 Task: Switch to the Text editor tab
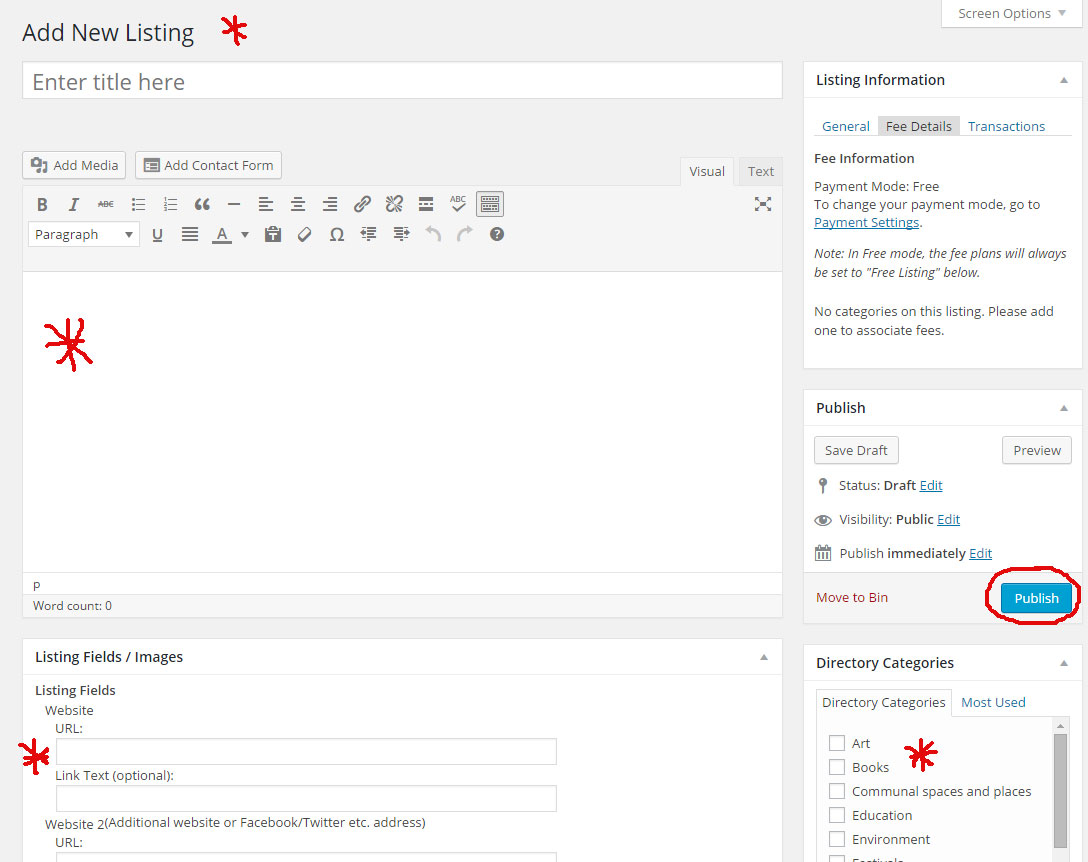click(760, 171)
